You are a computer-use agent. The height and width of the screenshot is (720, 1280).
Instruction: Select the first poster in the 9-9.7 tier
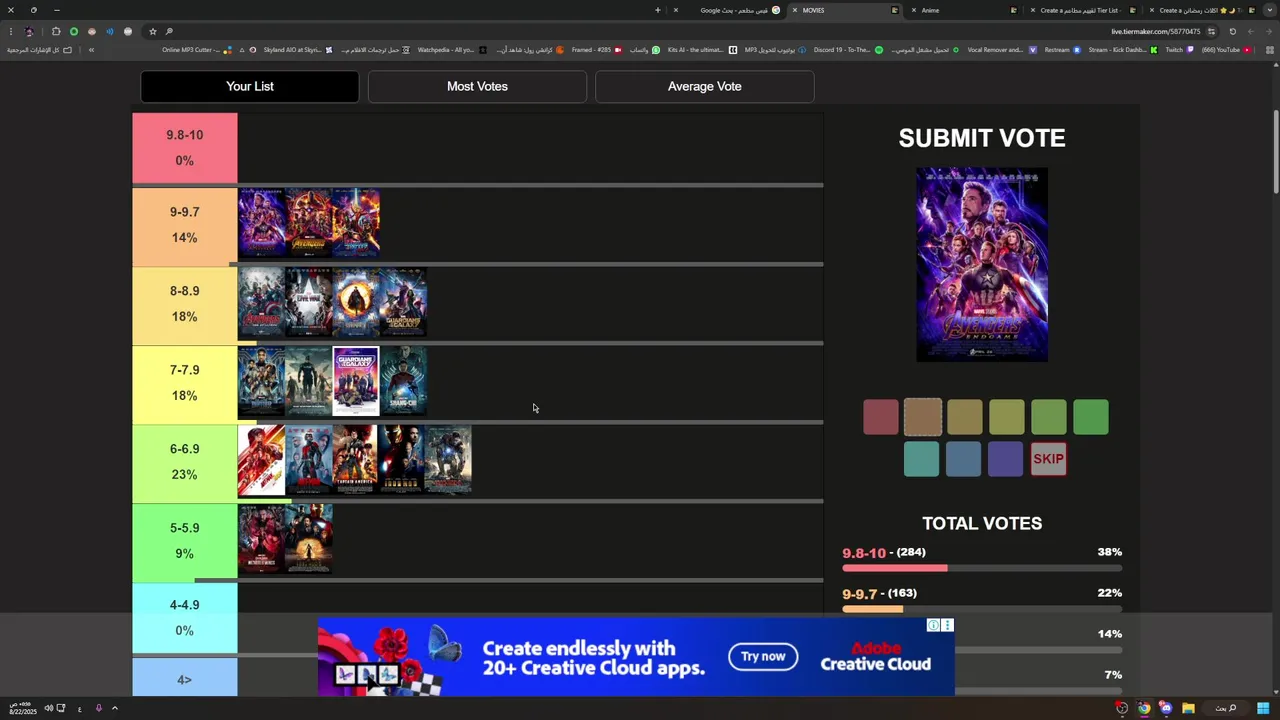261,223
